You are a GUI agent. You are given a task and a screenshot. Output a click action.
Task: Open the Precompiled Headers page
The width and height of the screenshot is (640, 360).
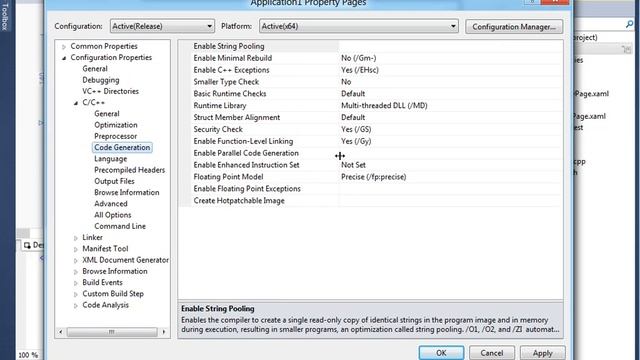pyautogui.click(x=129, y=170)
